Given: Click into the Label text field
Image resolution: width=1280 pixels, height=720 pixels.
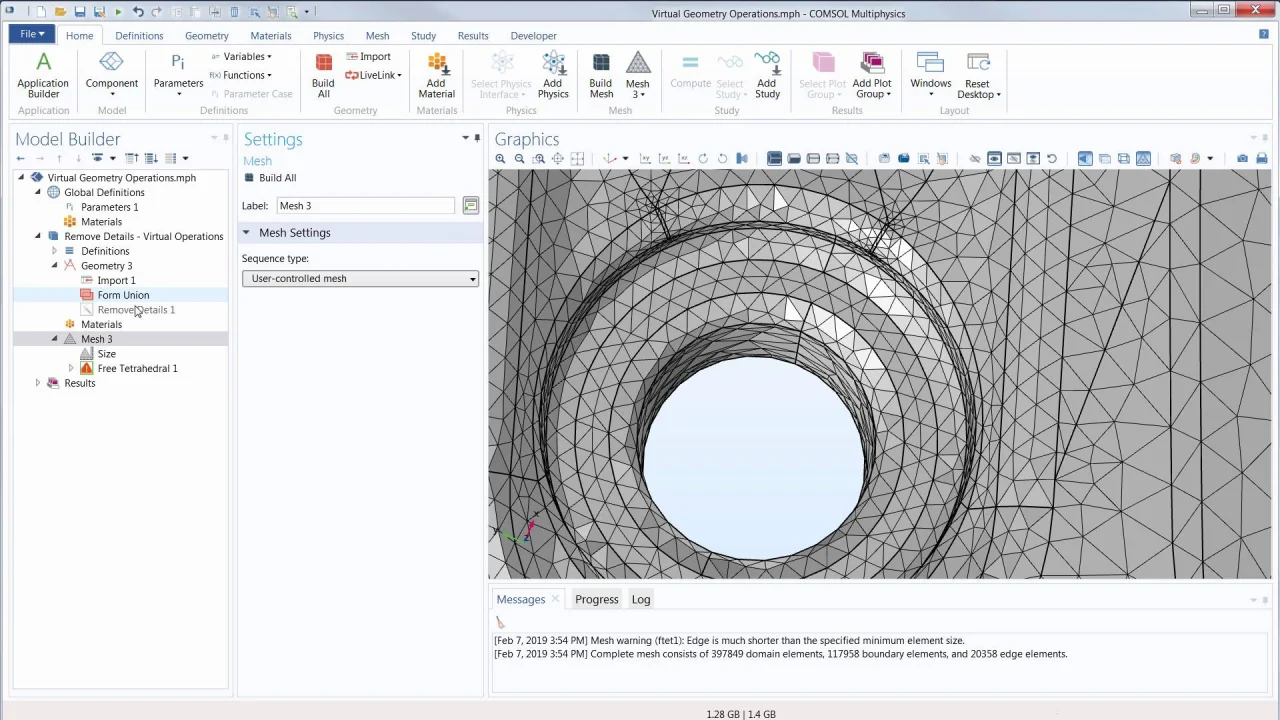Looking at the screenshot, I should 365,206.
